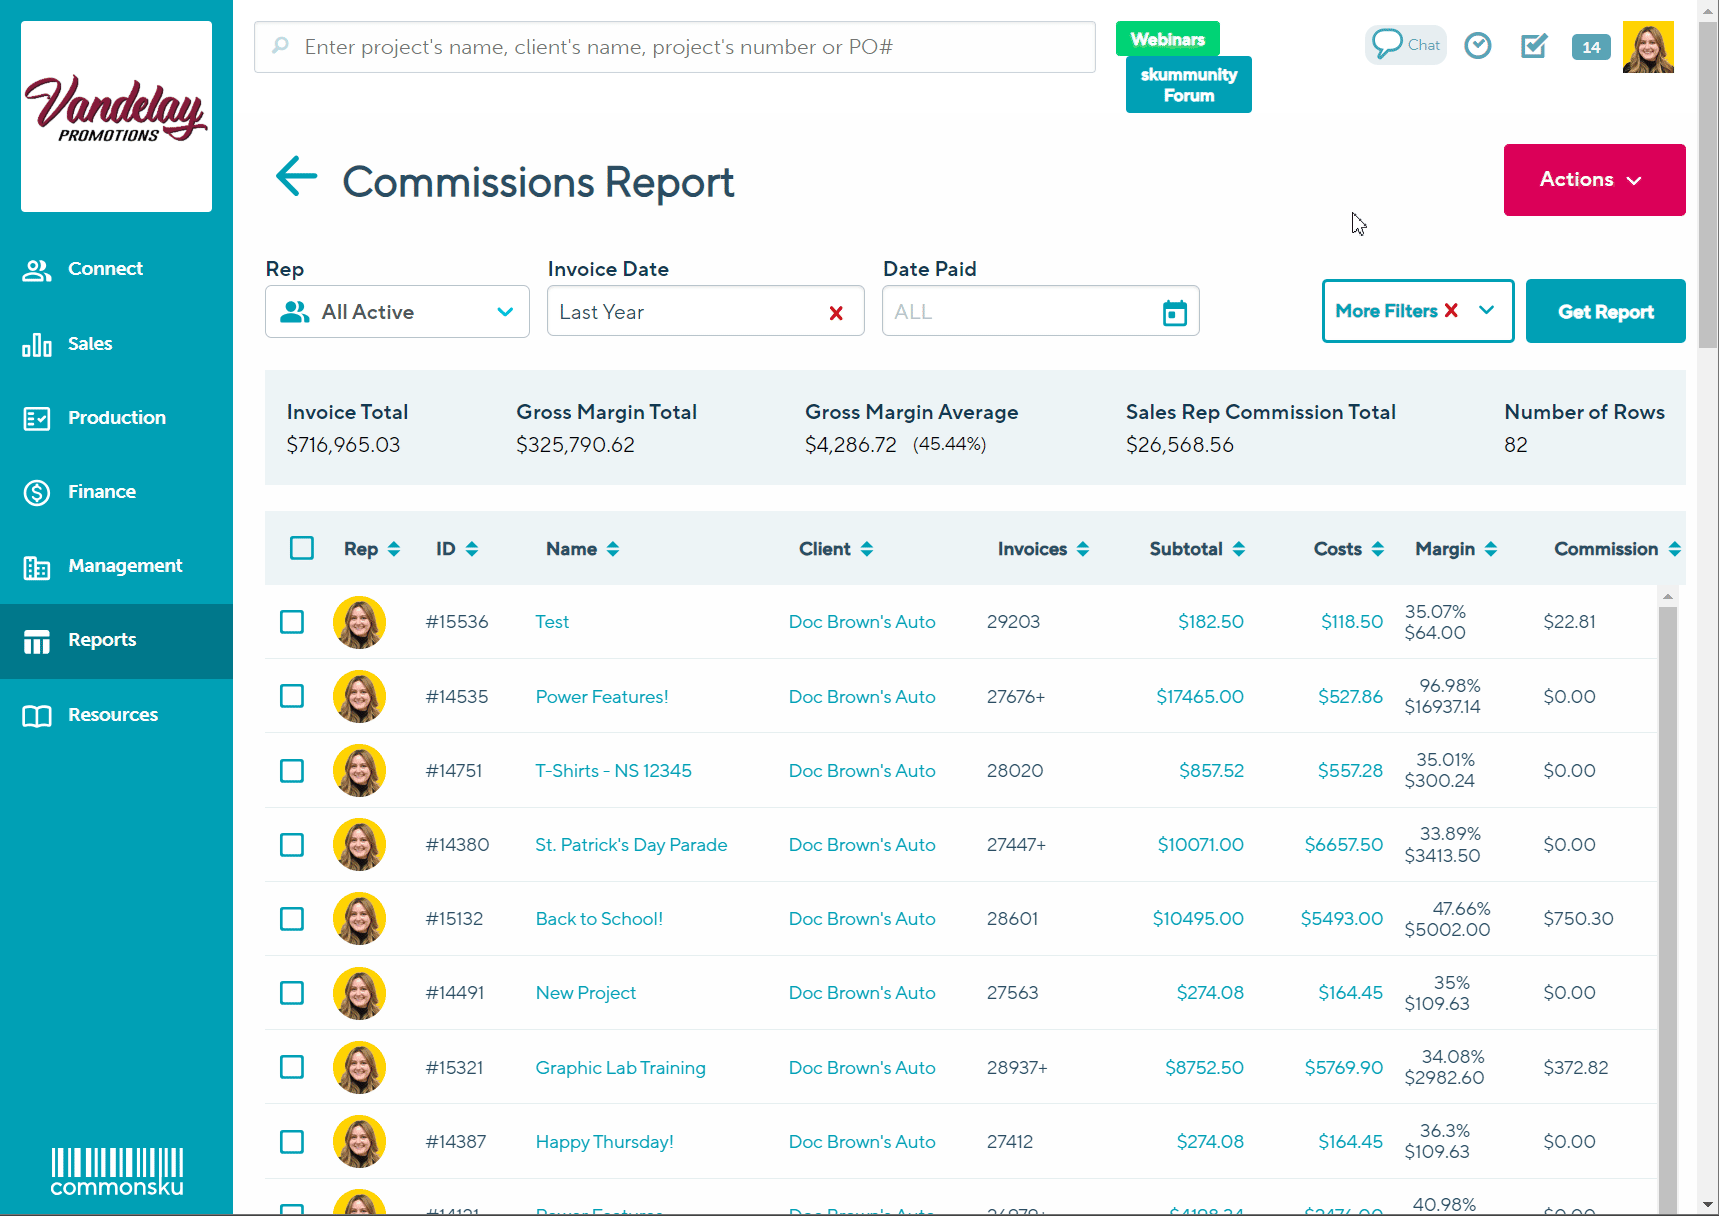Open the St. Patrick's Day Parade project link
Image resolution: width=1719 pixels, height=1216 pixels.
point(631,845)
